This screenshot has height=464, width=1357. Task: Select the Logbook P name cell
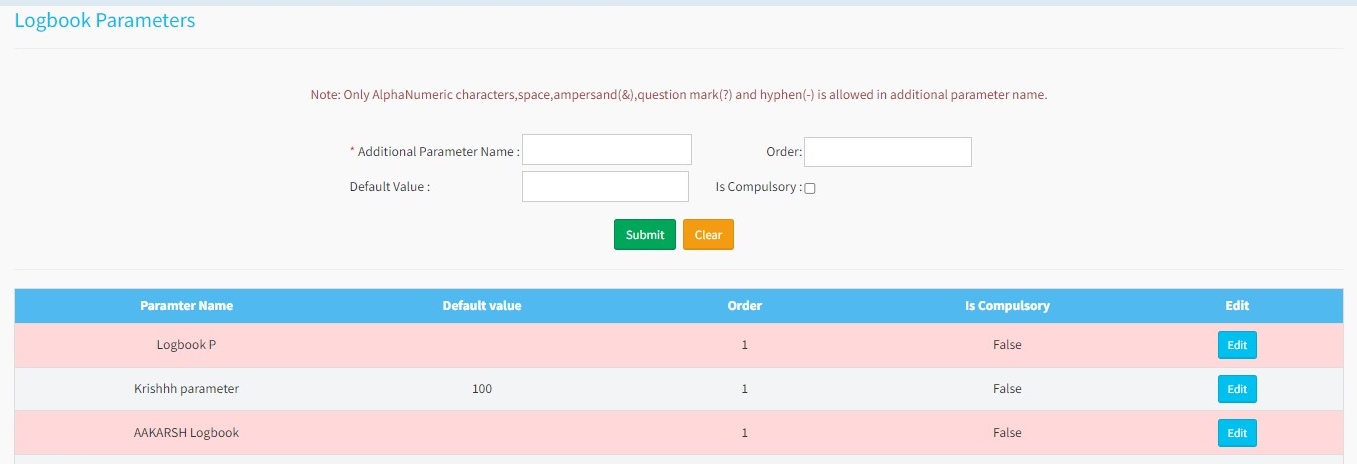[186, 345]
